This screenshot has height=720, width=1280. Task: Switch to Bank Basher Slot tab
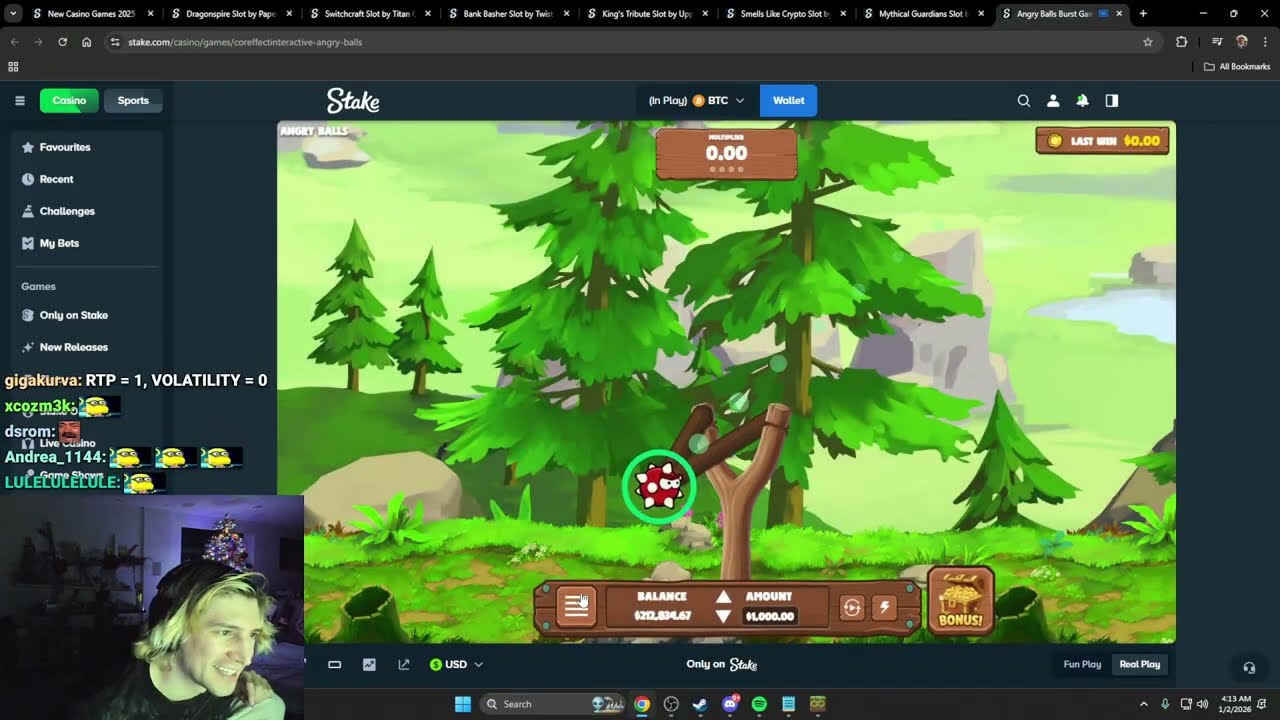click(508, 14)
